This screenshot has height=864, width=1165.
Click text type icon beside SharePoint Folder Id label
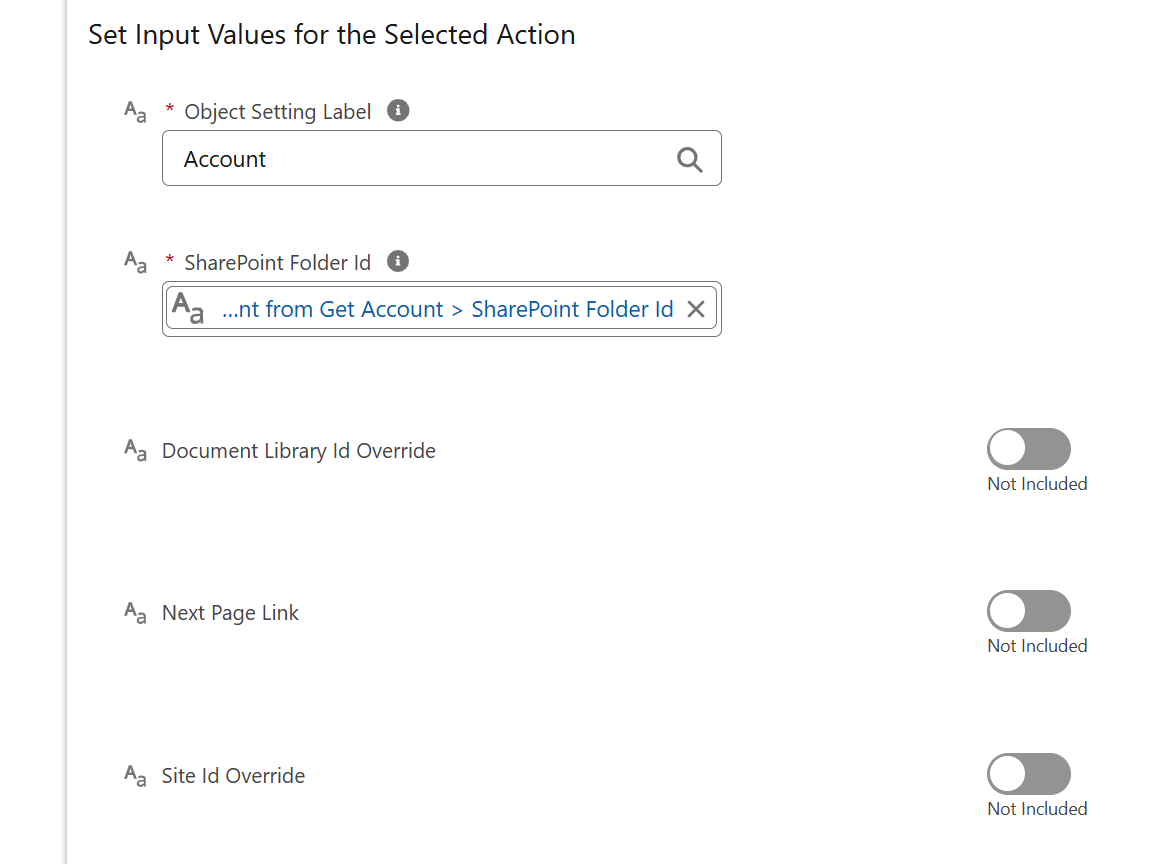tap(135, 262)
